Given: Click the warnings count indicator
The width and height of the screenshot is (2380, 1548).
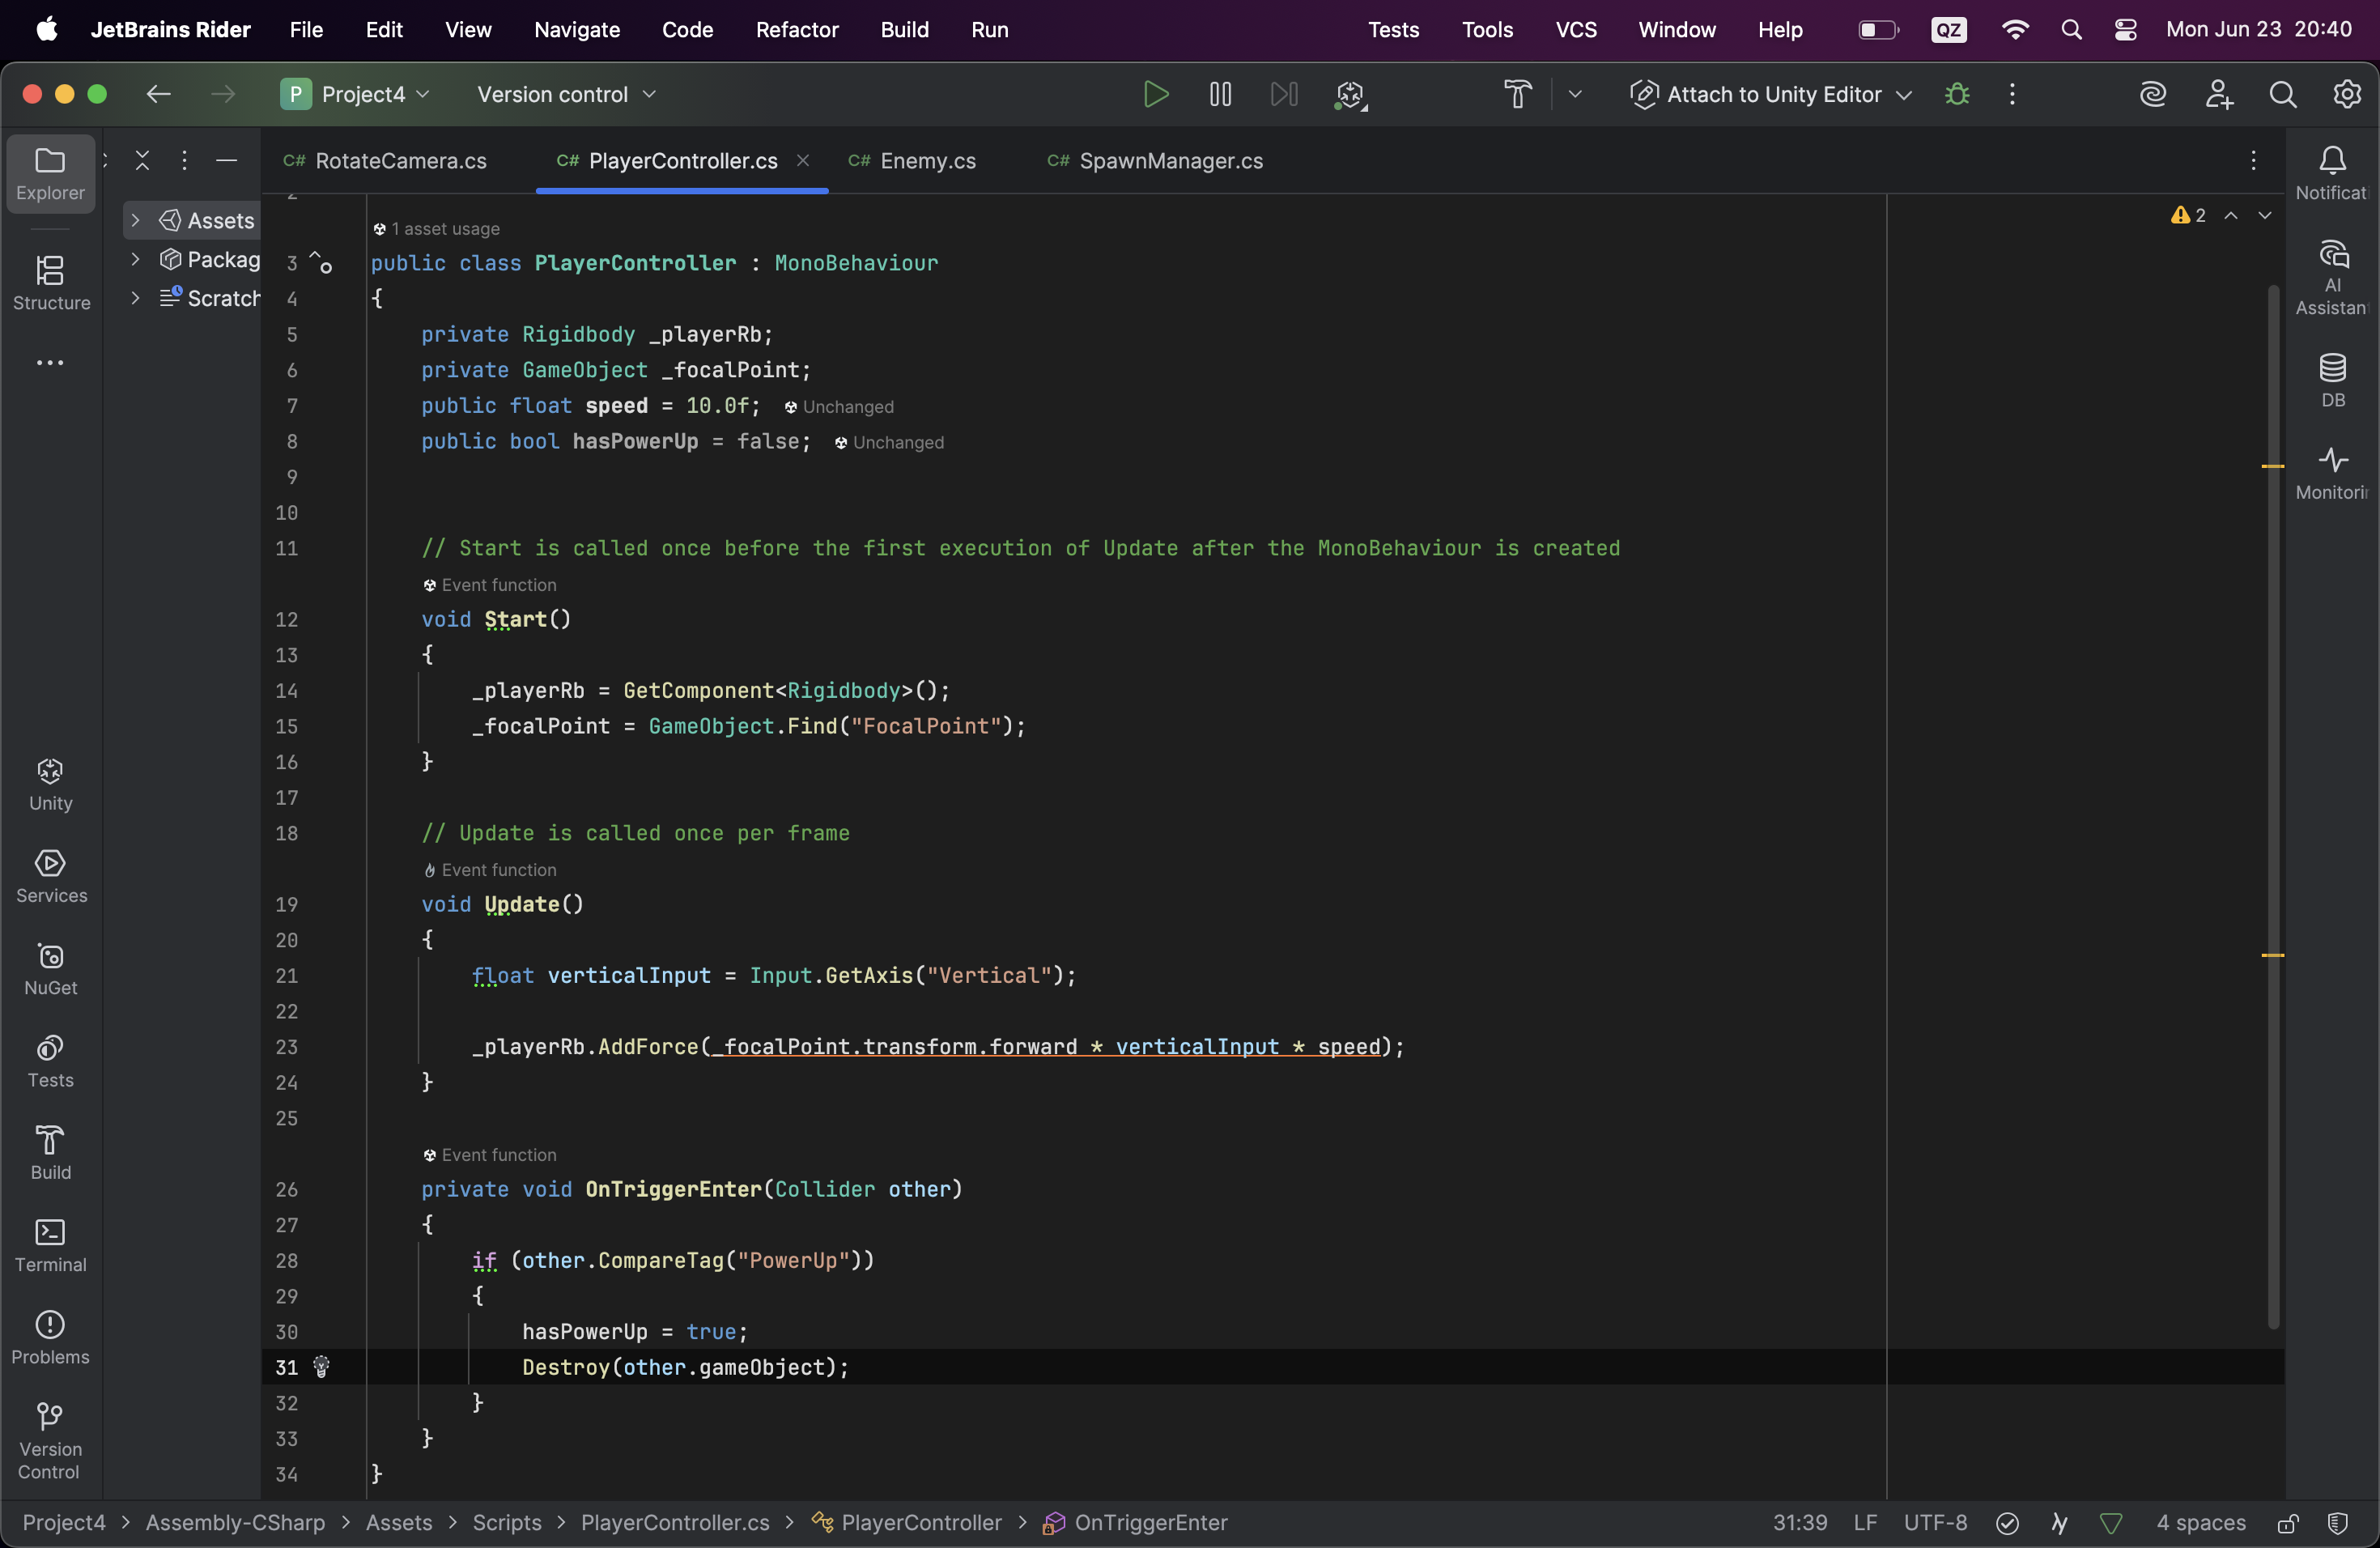Looking at the screenshot, I should 2188,215.
